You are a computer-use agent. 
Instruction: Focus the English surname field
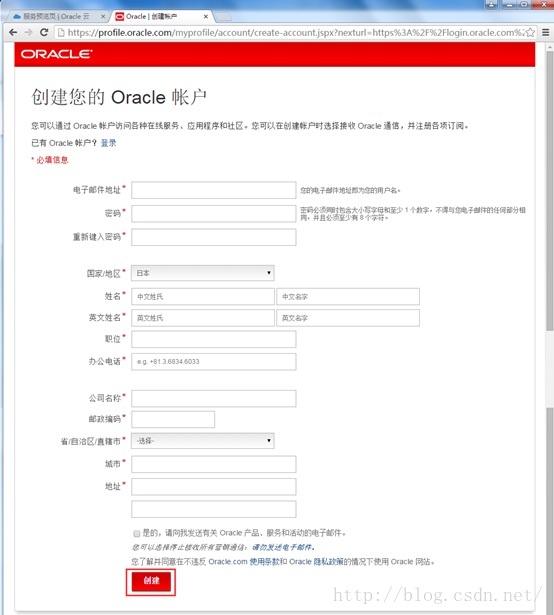[x=202, y=318]
